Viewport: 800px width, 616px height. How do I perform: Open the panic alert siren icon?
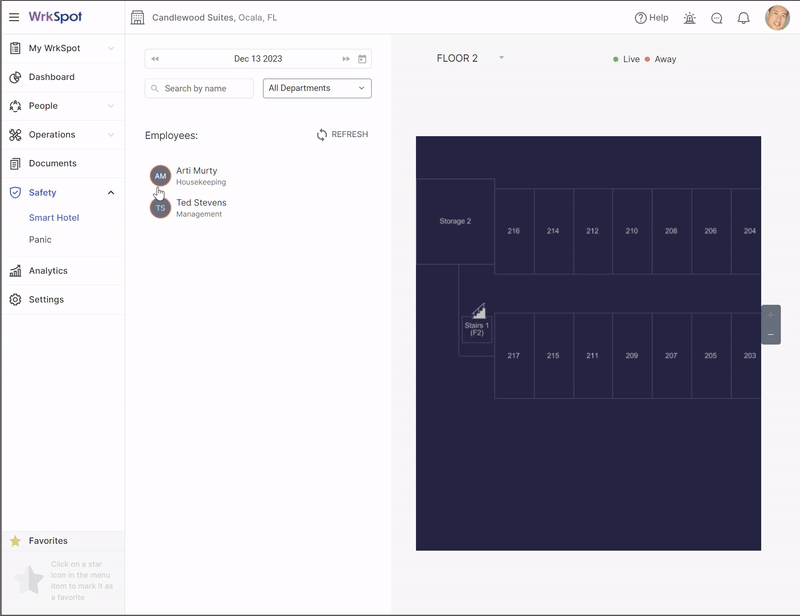(690, 18)
